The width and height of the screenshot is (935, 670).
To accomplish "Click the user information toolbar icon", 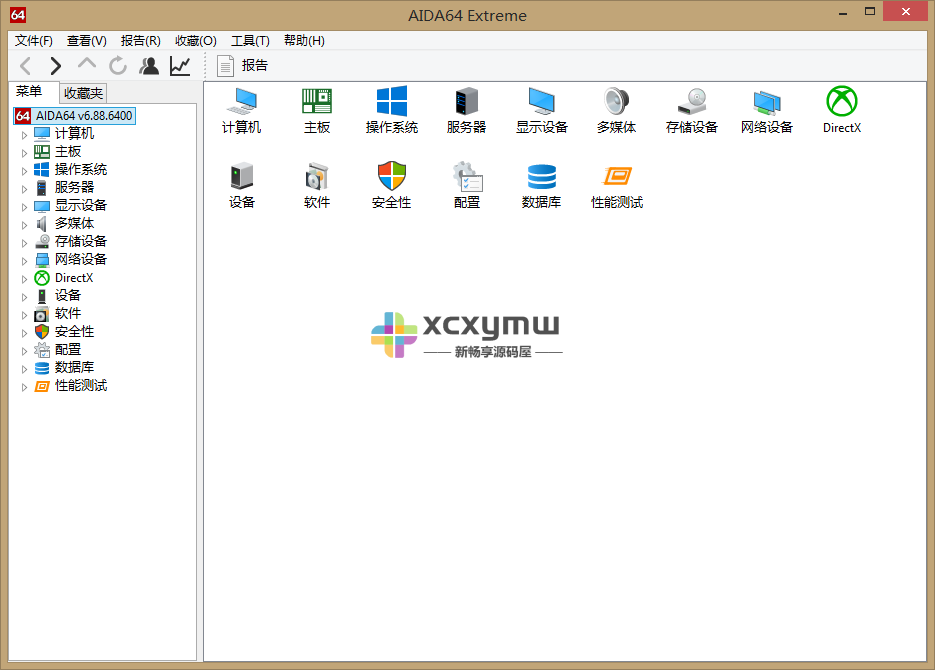I will pos(148,64).
